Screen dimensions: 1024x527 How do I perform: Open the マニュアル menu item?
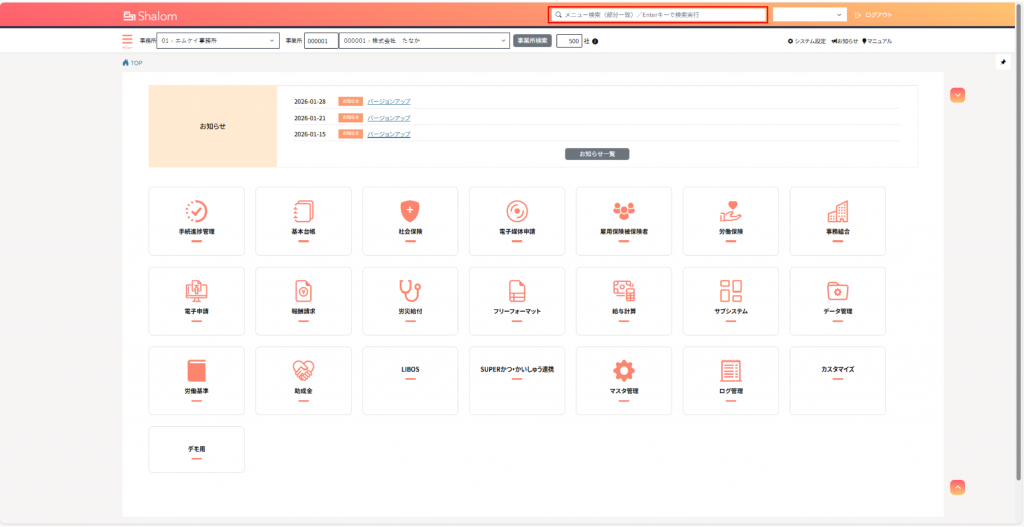[x=877, y=41]
